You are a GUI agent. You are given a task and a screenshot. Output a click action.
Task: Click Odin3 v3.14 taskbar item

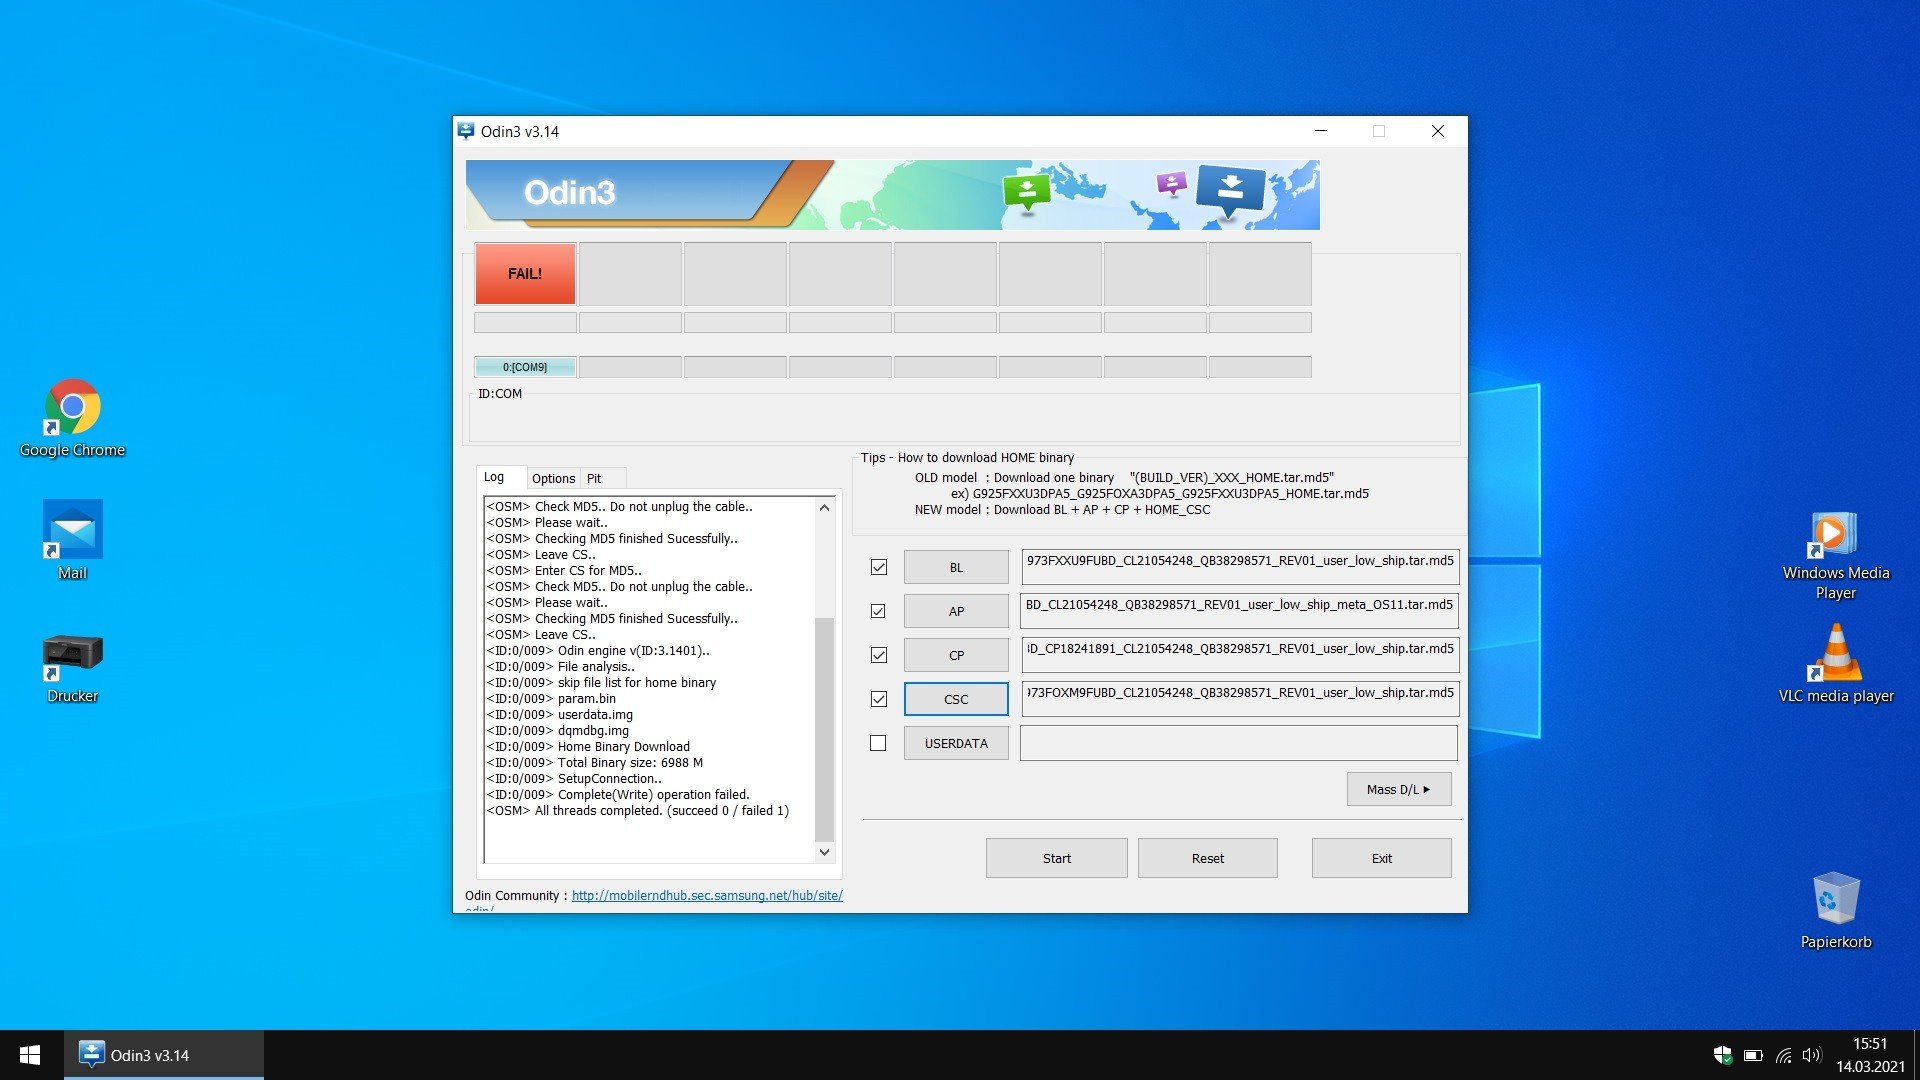tap(164, 1055)
